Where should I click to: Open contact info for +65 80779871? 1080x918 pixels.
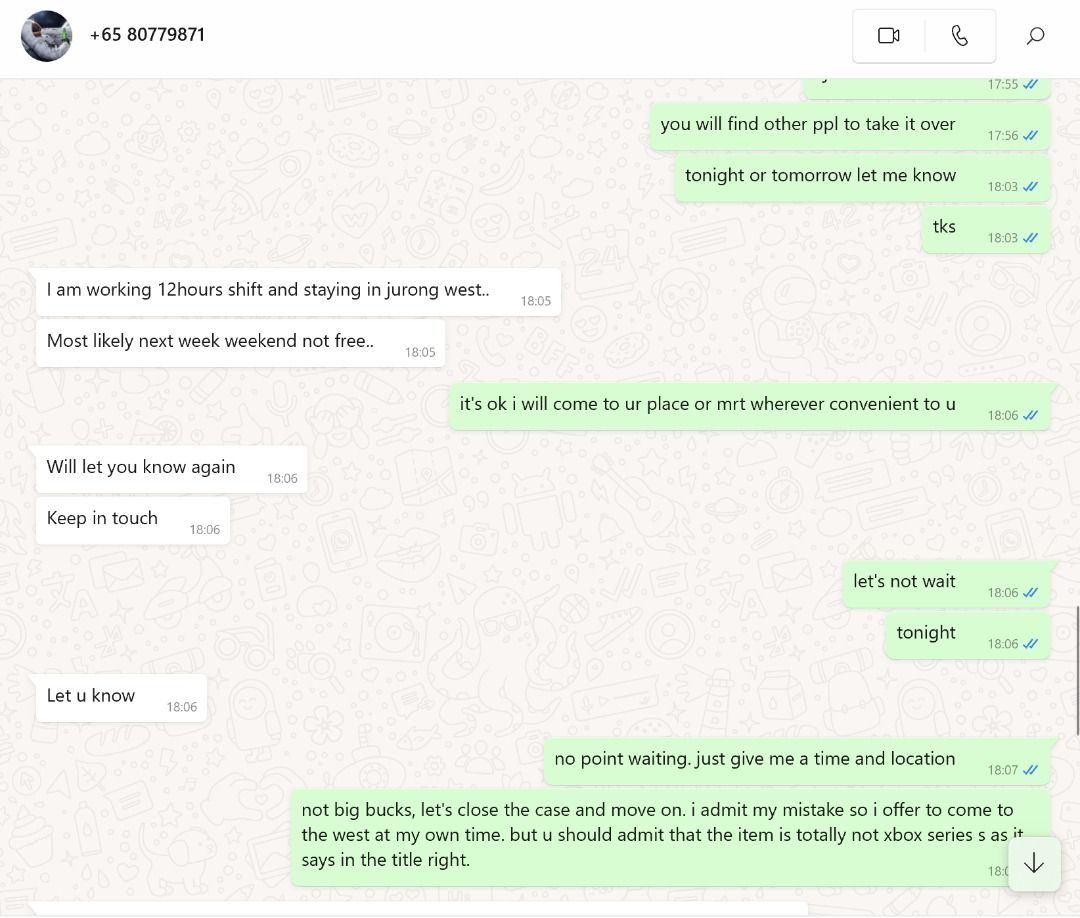(147, 35)
